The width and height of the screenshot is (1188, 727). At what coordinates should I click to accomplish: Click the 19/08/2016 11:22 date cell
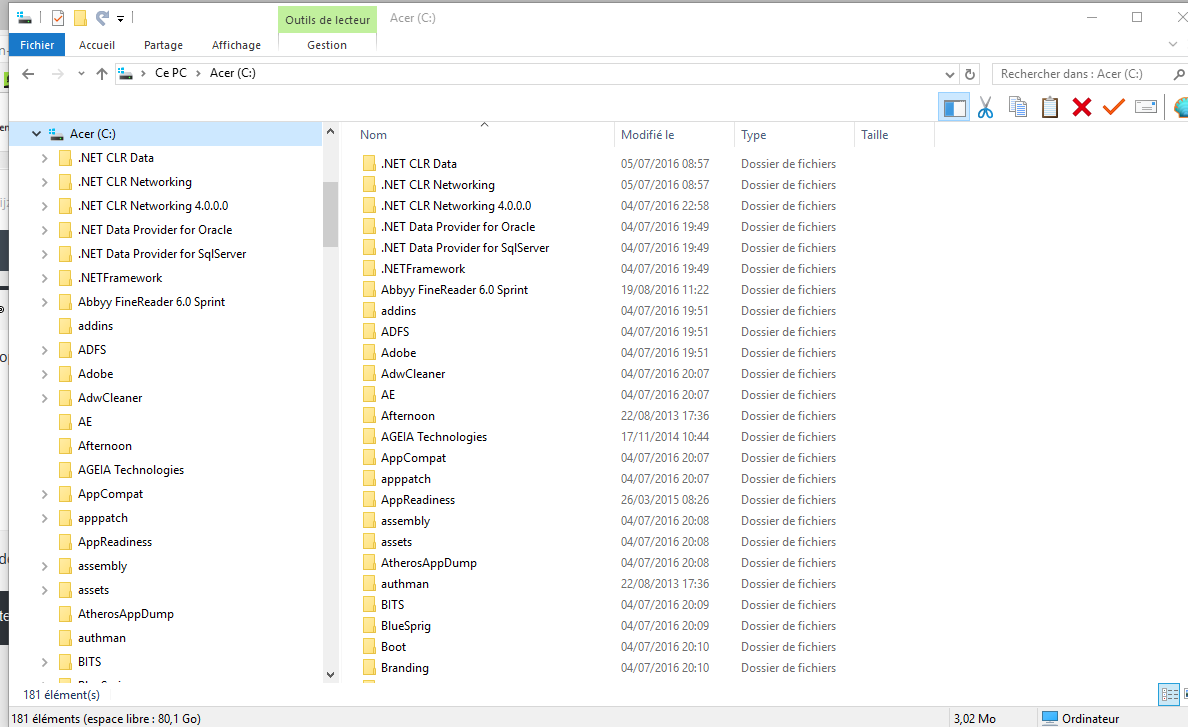pyautogui.click(x=664, y=290)
